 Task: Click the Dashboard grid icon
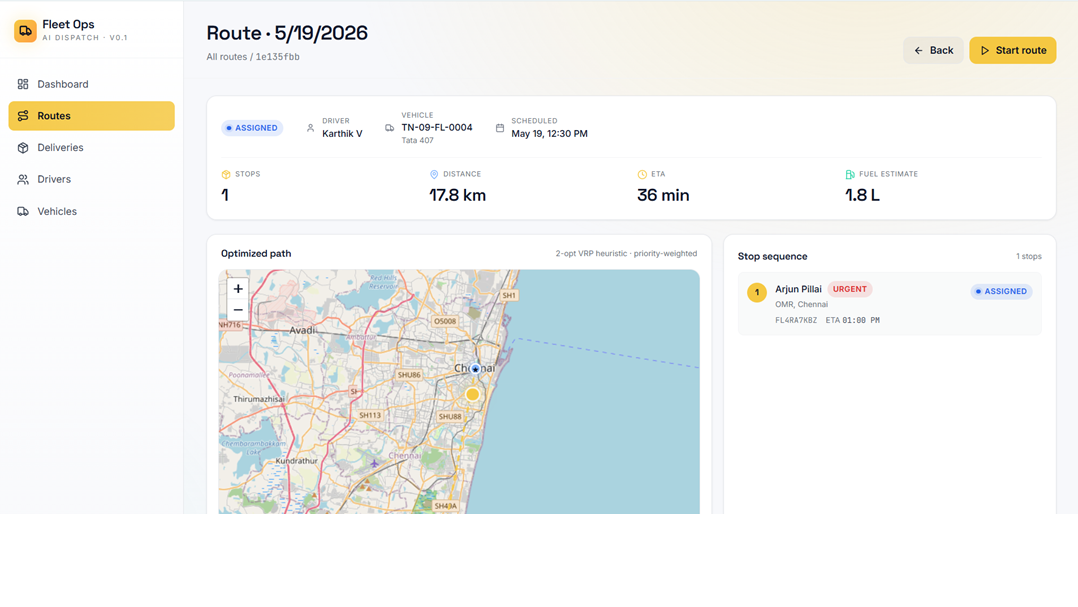tap(23, 84)
